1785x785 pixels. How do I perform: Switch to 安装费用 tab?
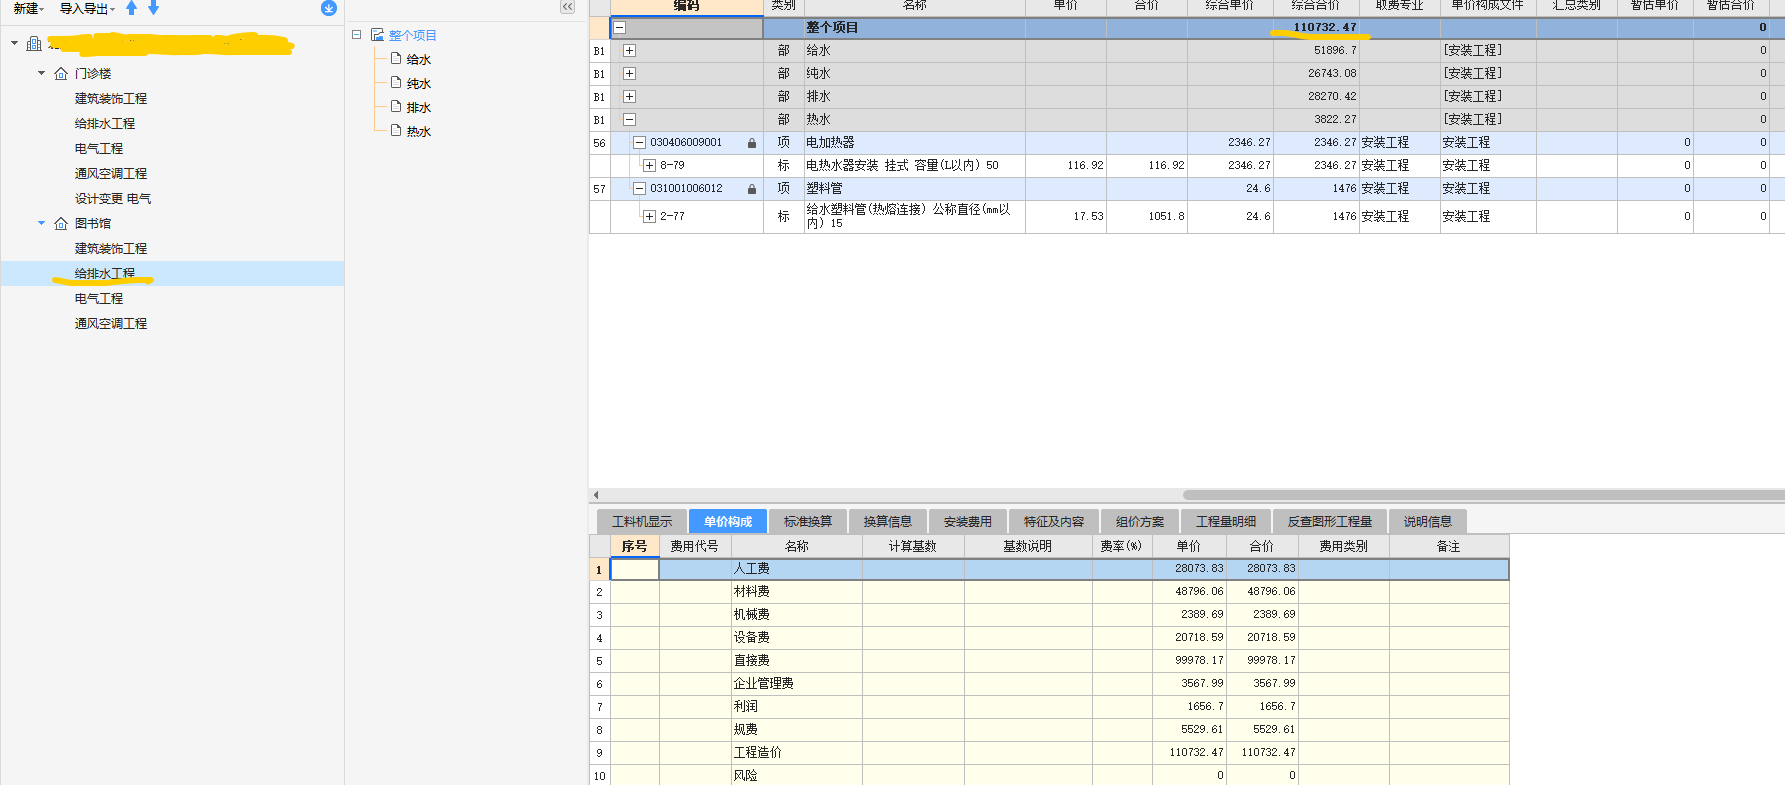(x=968, y=521)
